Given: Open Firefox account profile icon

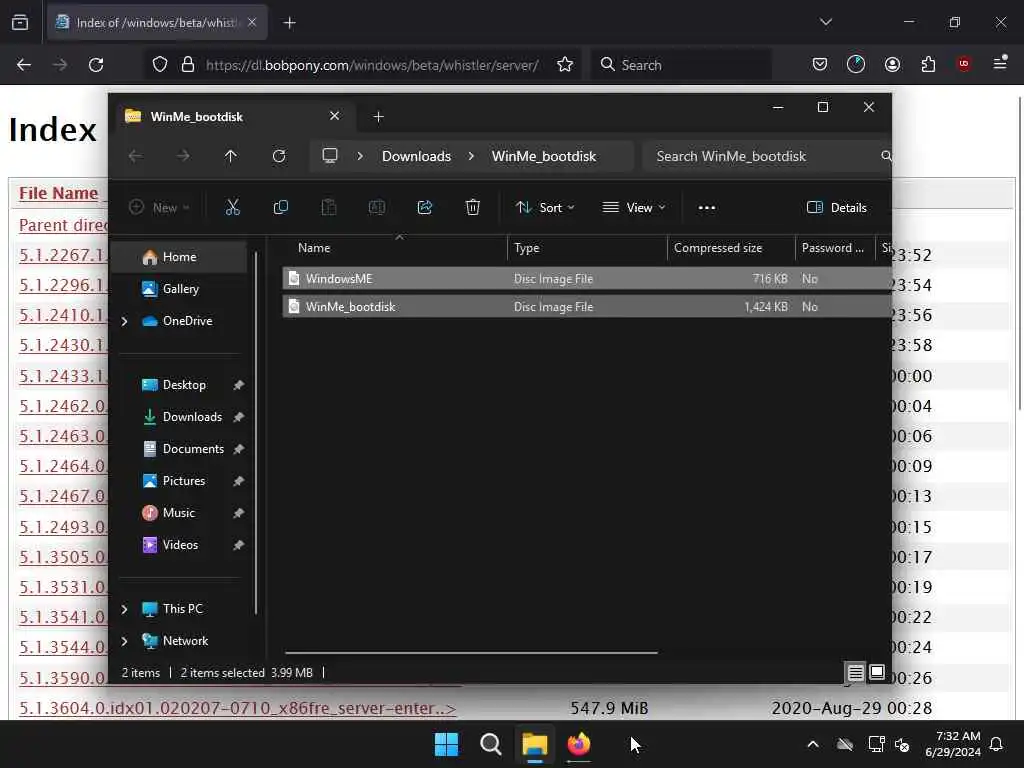Looking at the screenshot, I should pyautogui.click(x=892, y=65).
